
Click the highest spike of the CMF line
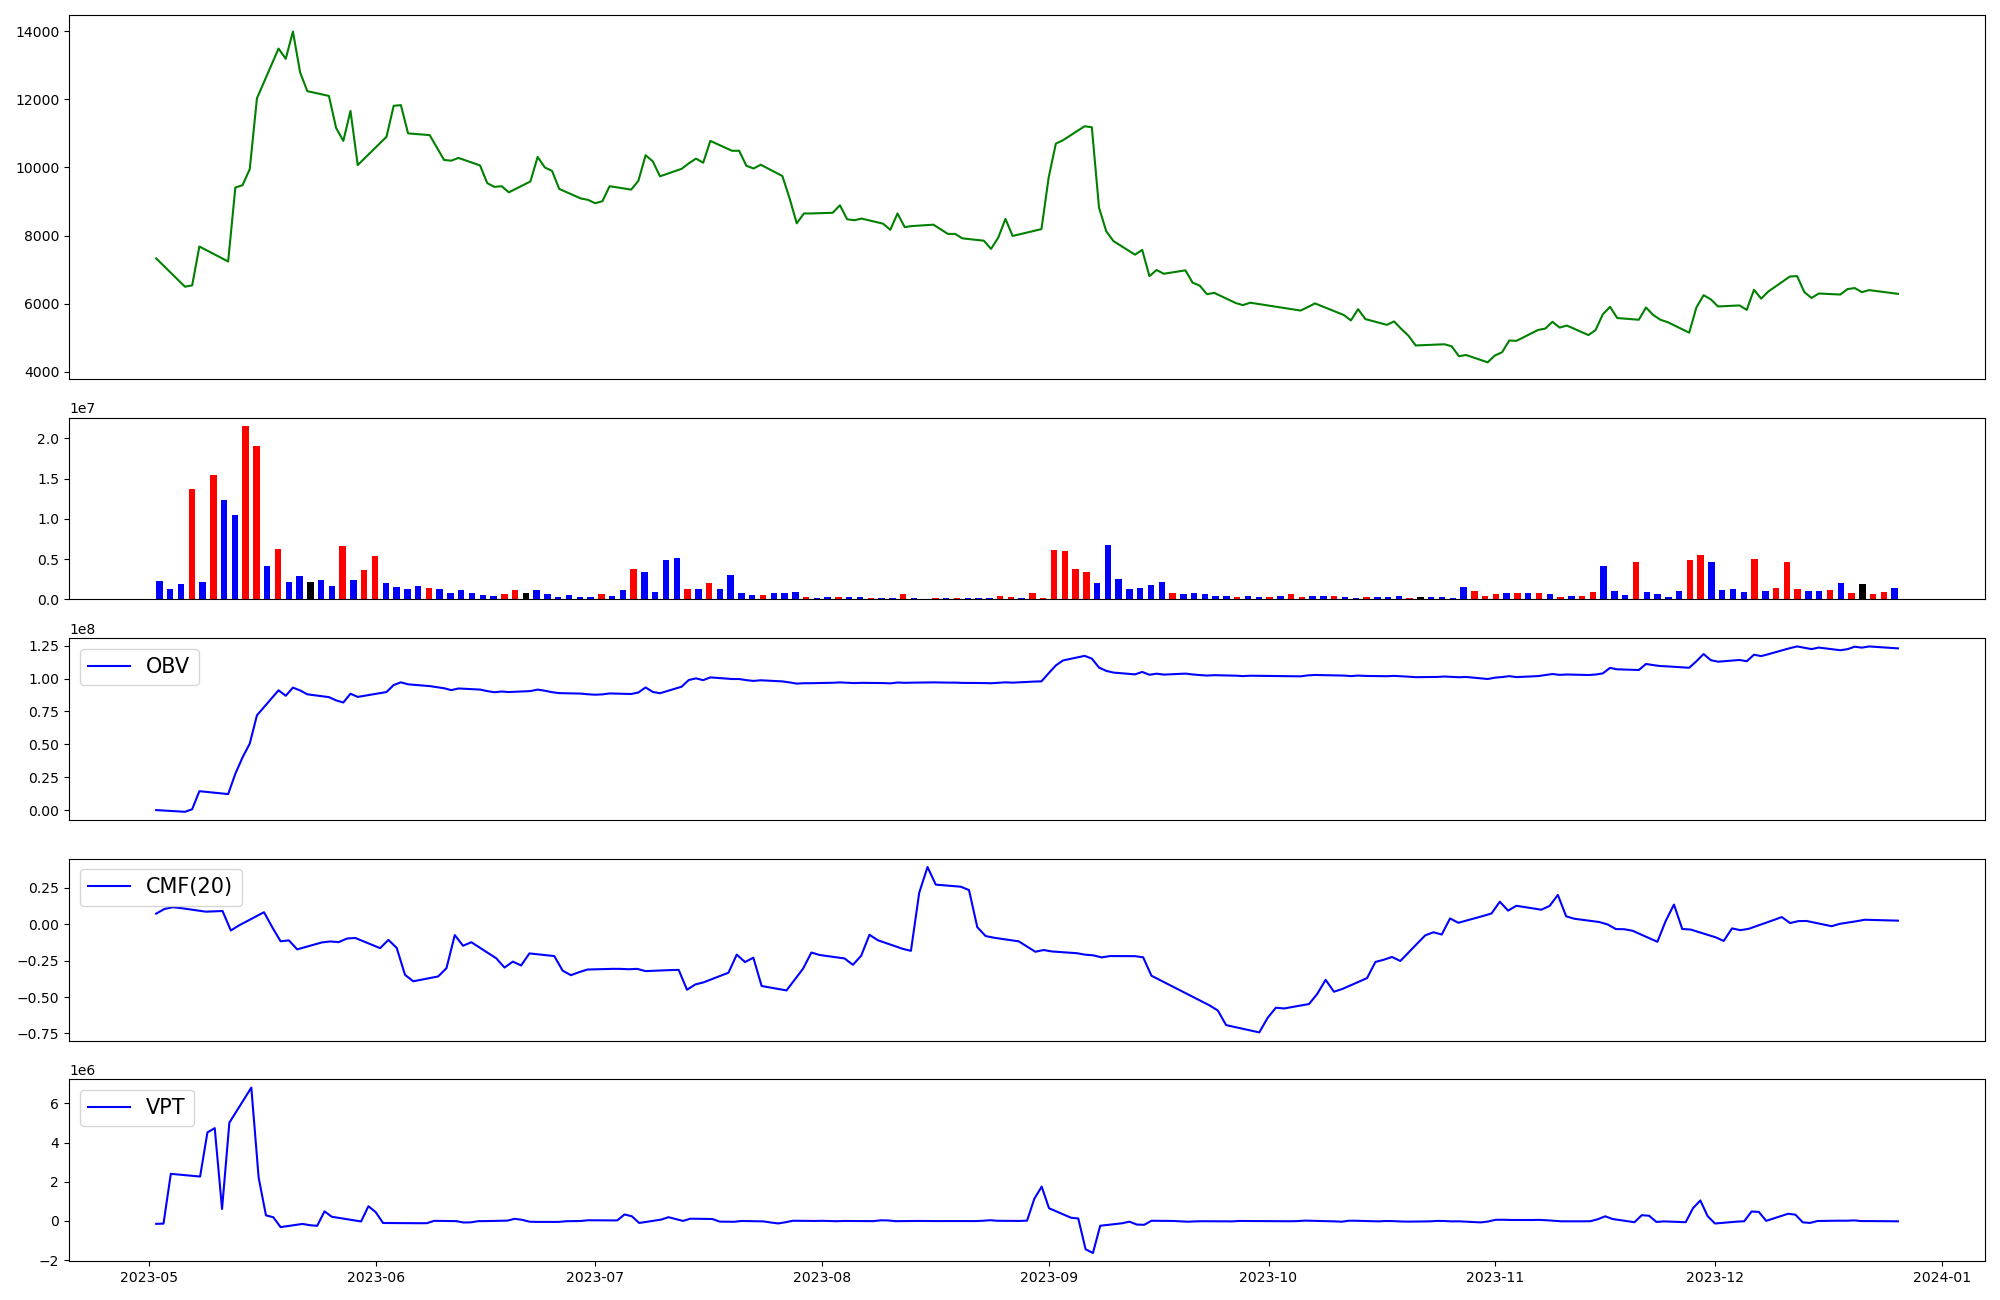(927, 868)
